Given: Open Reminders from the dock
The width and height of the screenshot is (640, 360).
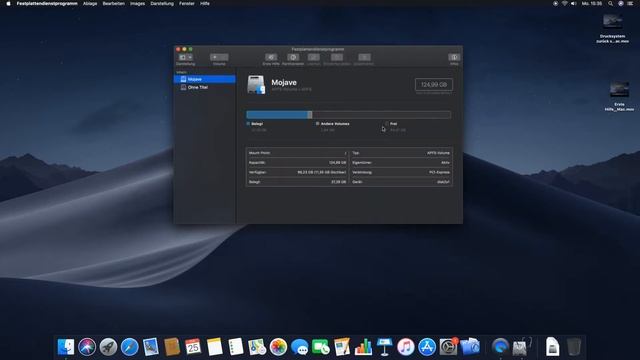Looking at the screenshot, I should tap(236, 347).
